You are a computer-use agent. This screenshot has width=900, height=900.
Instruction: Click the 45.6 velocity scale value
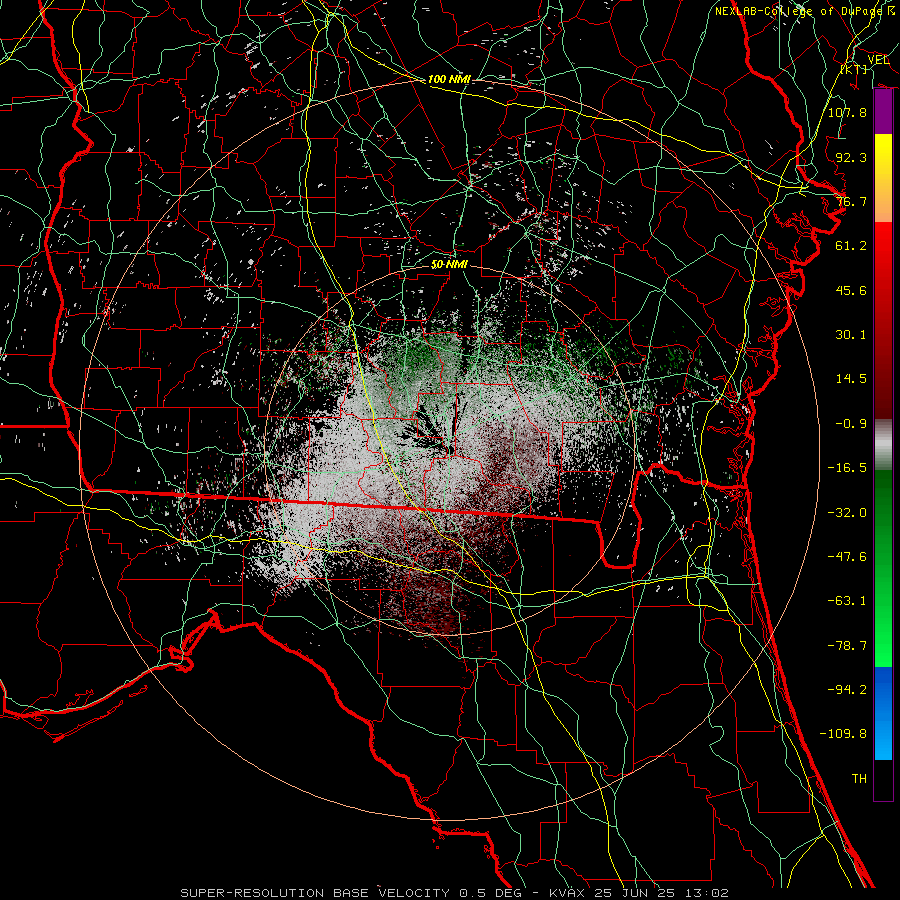click(851, 290)
